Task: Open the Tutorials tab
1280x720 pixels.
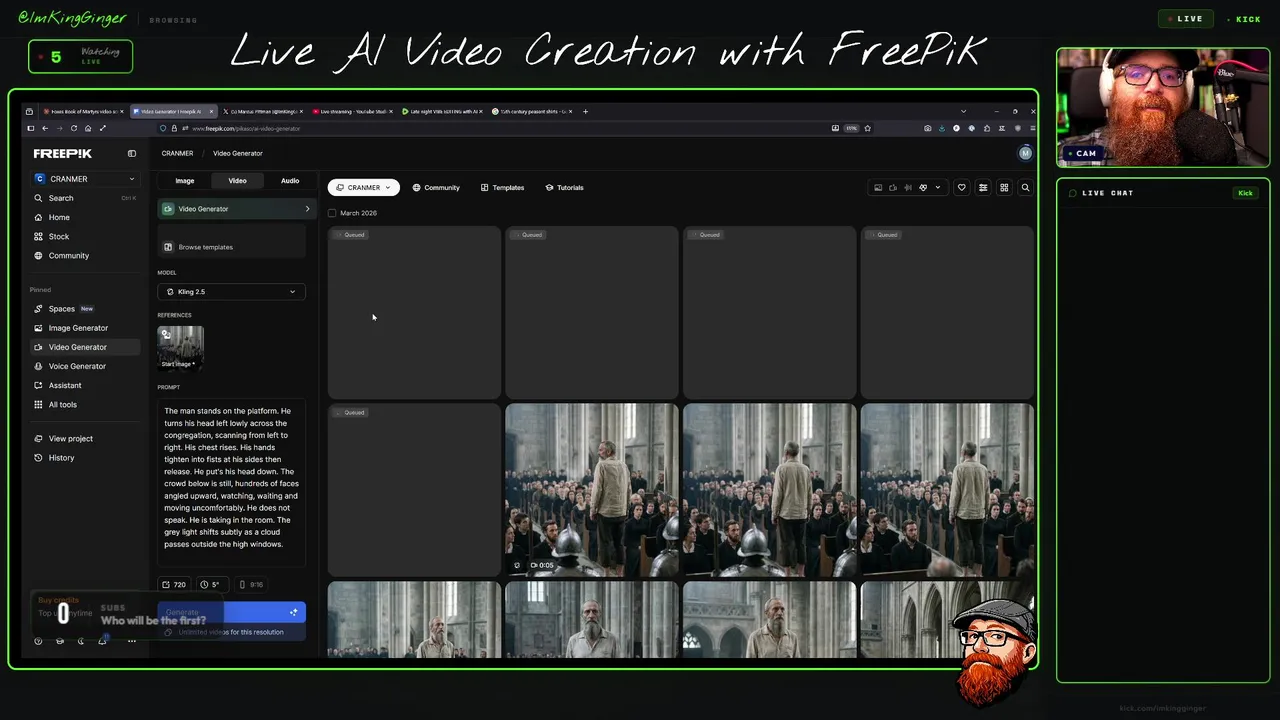Action: point(564,187)
